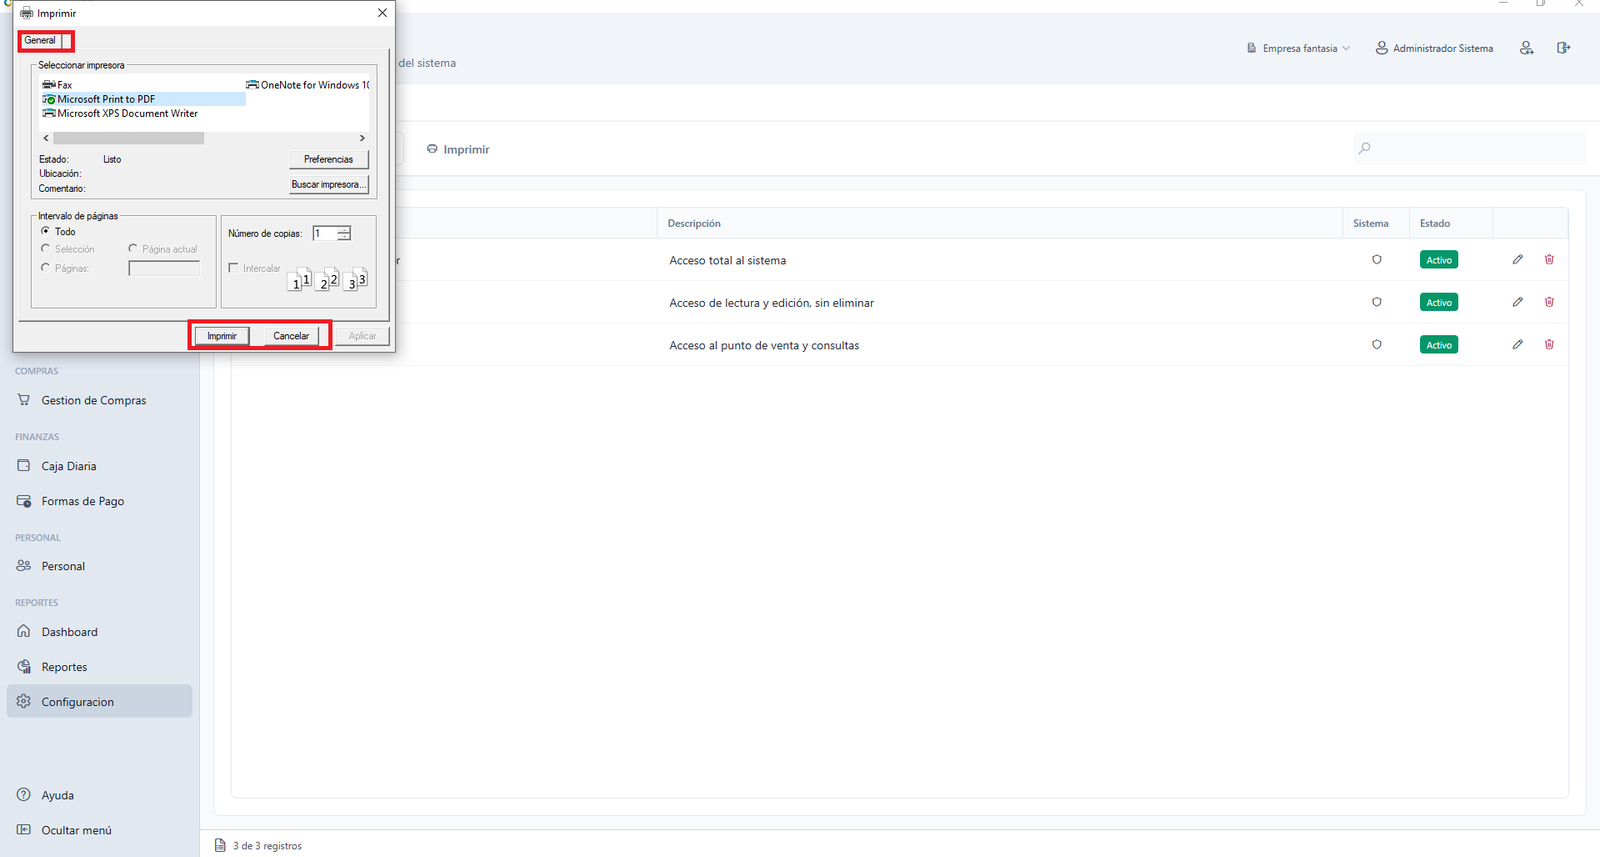
Task: Open Configuracion in sidebar
Action: (x=99, y=701)
